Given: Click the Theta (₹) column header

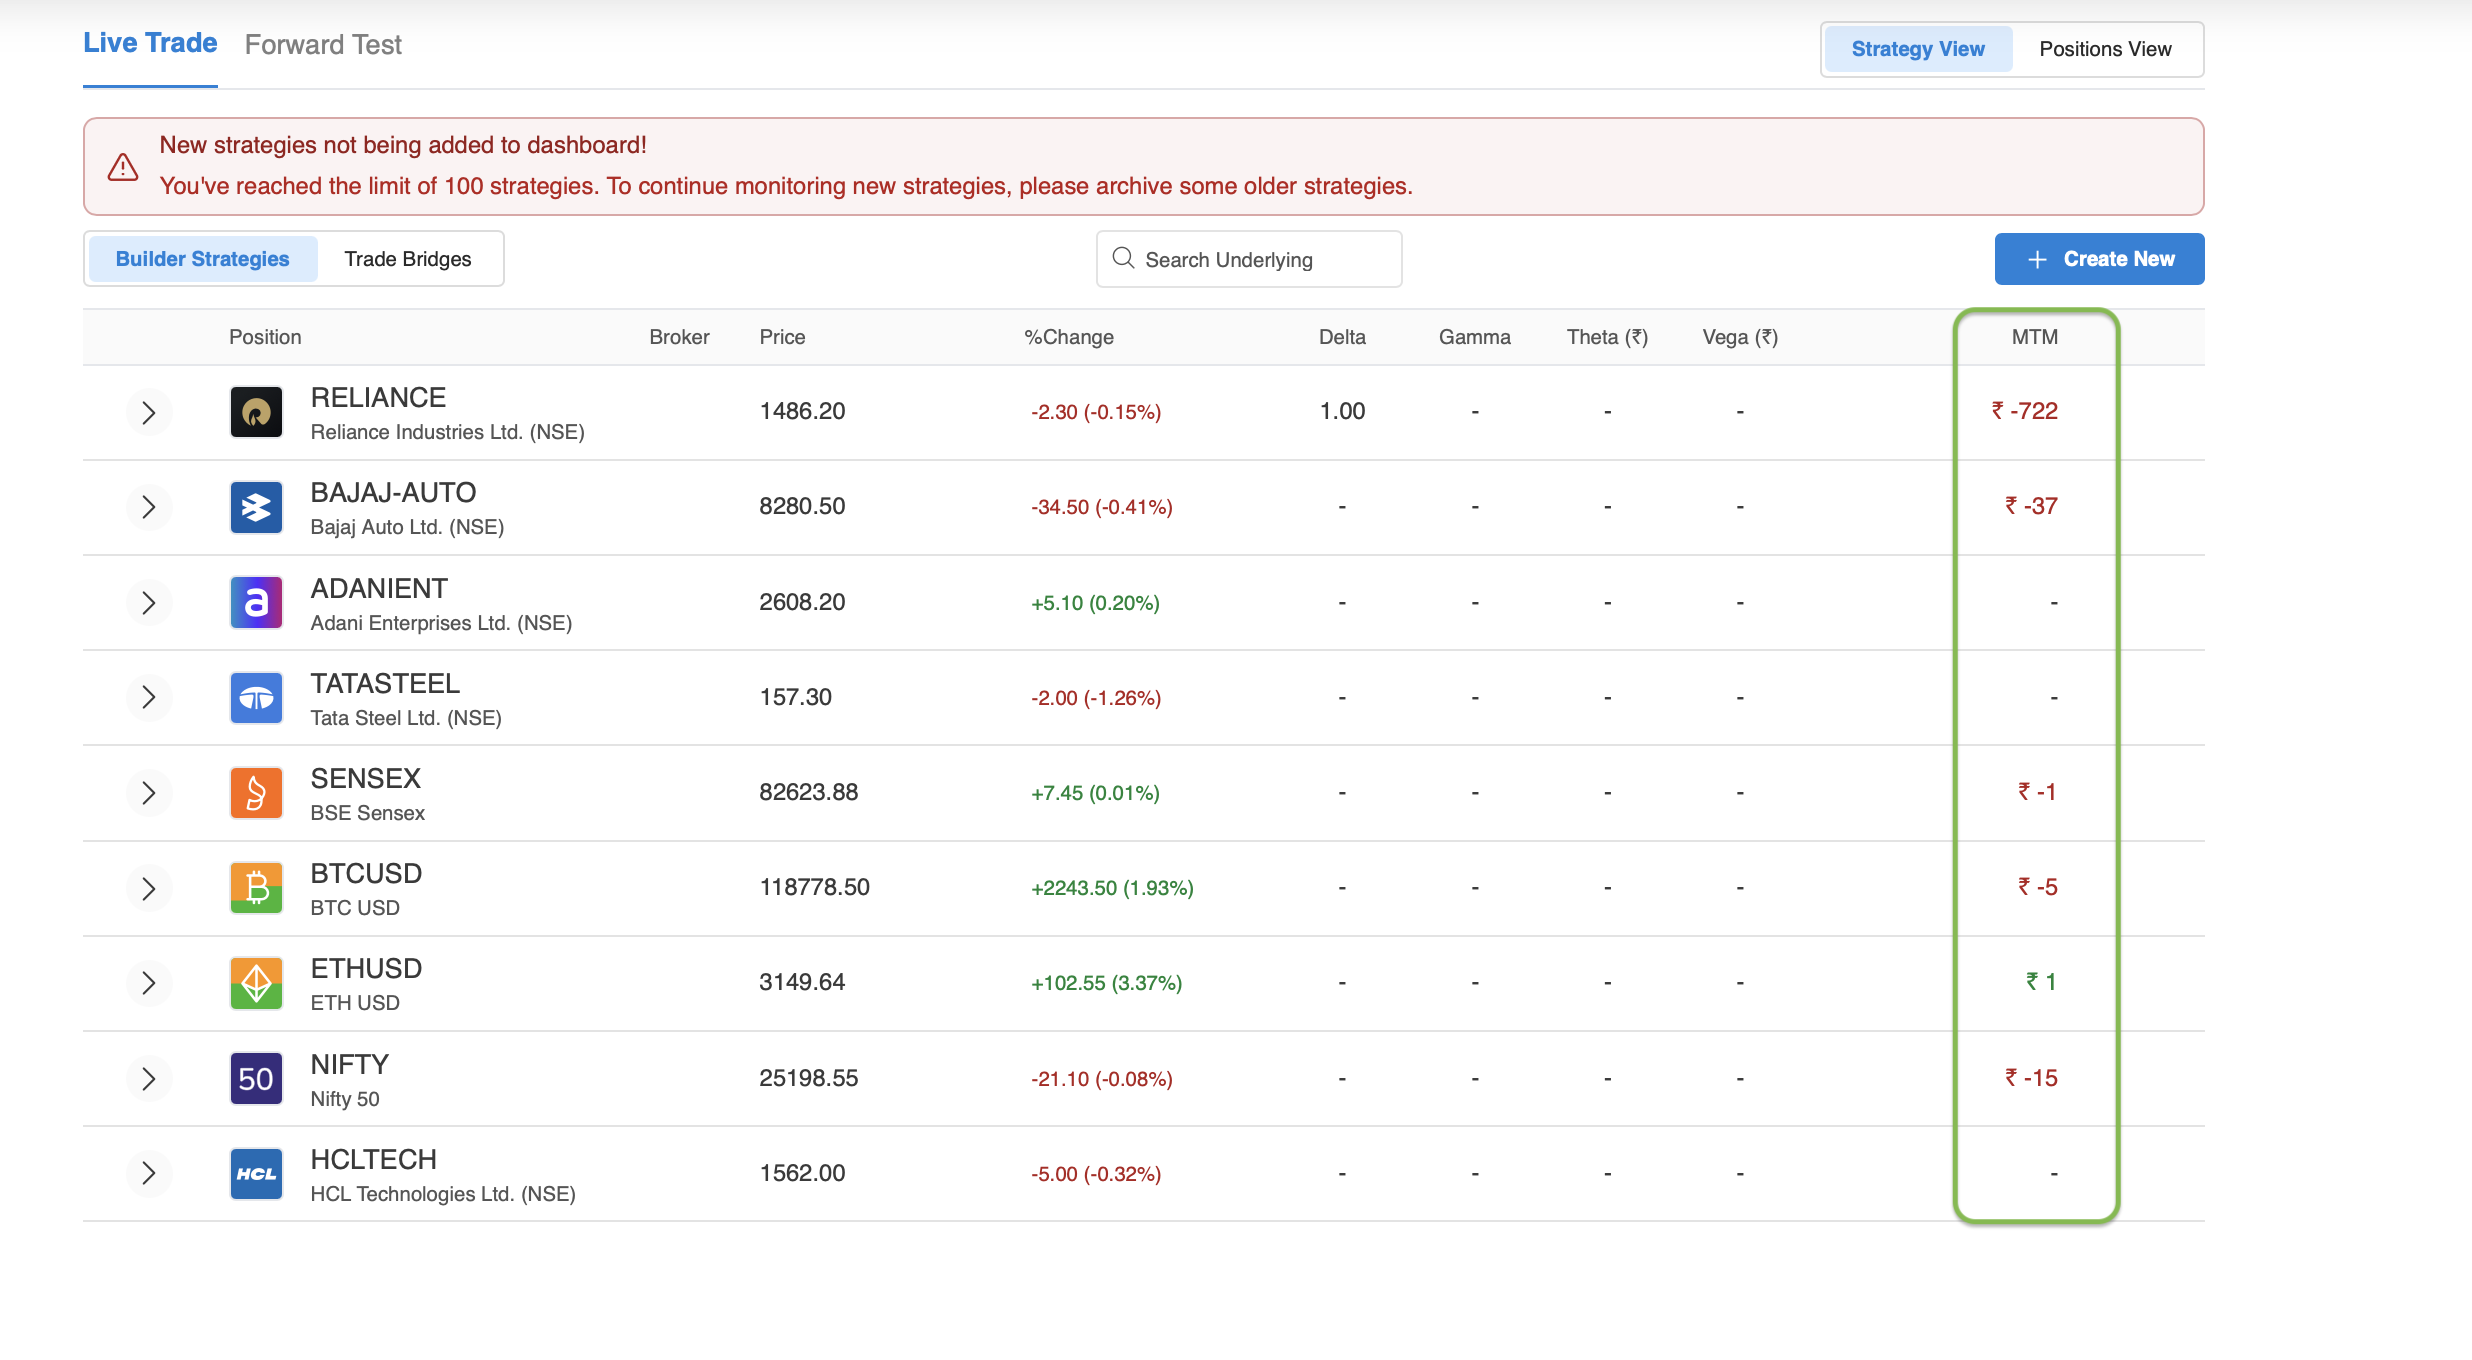Looking at the screenshot, I should 1607,337.
